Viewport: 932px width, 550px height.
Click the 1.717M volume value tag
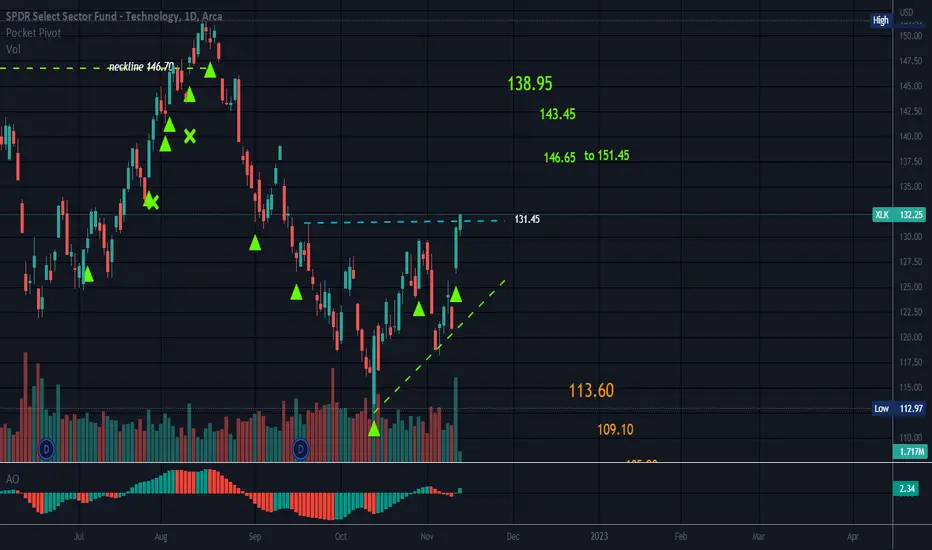pos(909,452)
